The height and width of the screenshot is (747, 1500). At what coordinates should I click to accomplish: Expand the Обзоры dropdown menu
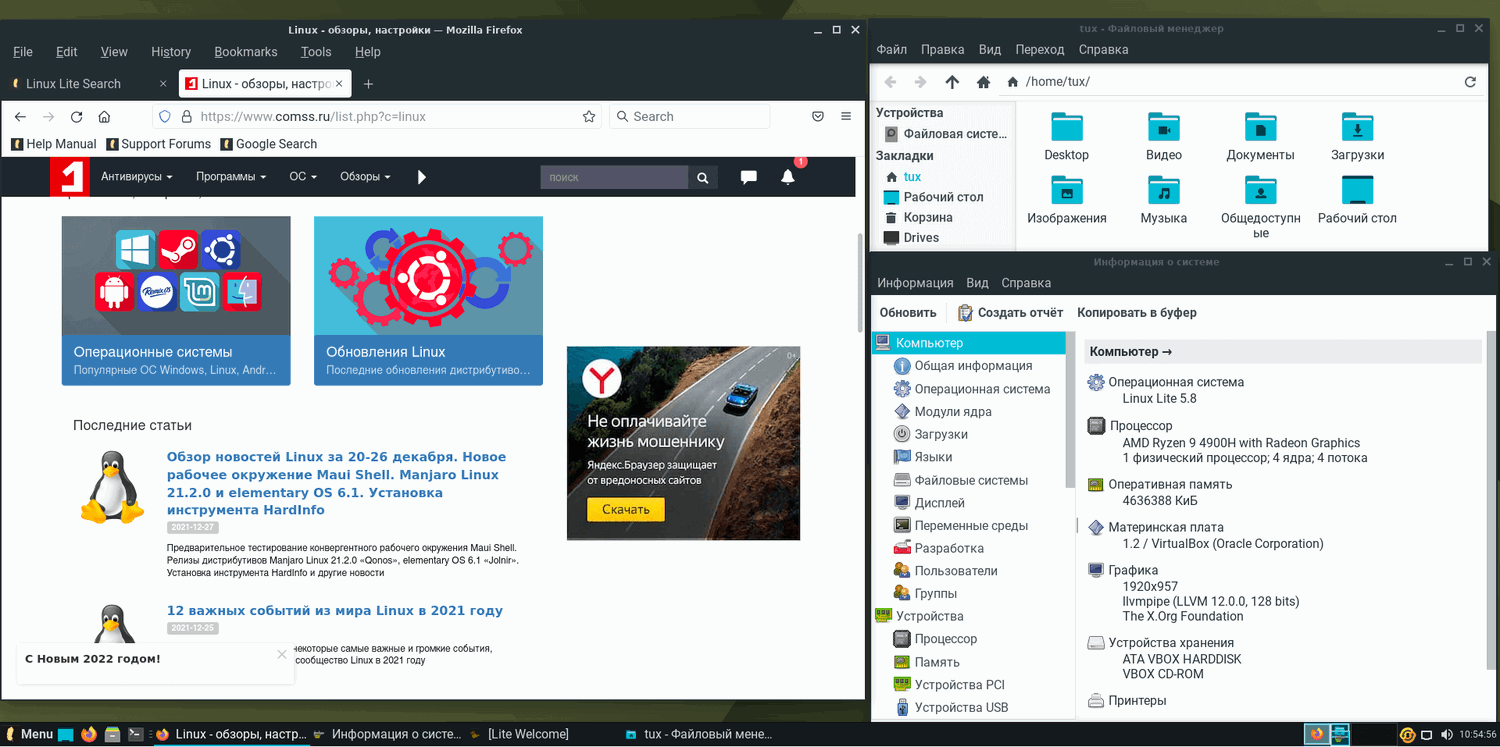tap(365, 177)
